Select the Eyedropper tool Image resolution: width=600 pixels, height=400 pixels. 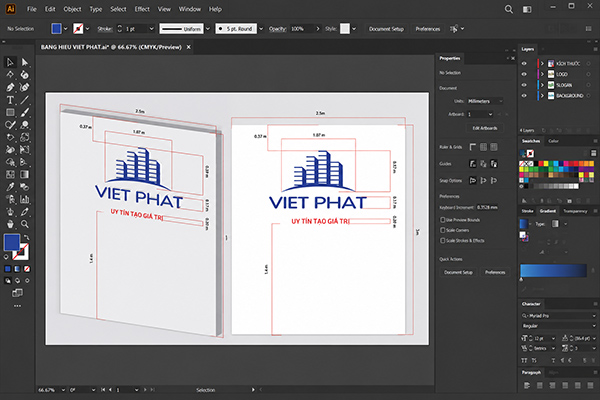click(x=10, y=187)
